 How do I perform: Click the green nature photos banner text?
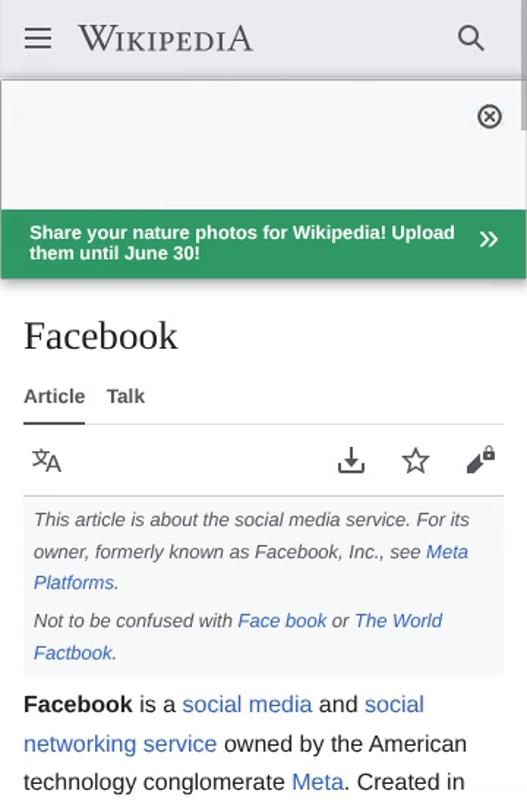pos(242,243)
